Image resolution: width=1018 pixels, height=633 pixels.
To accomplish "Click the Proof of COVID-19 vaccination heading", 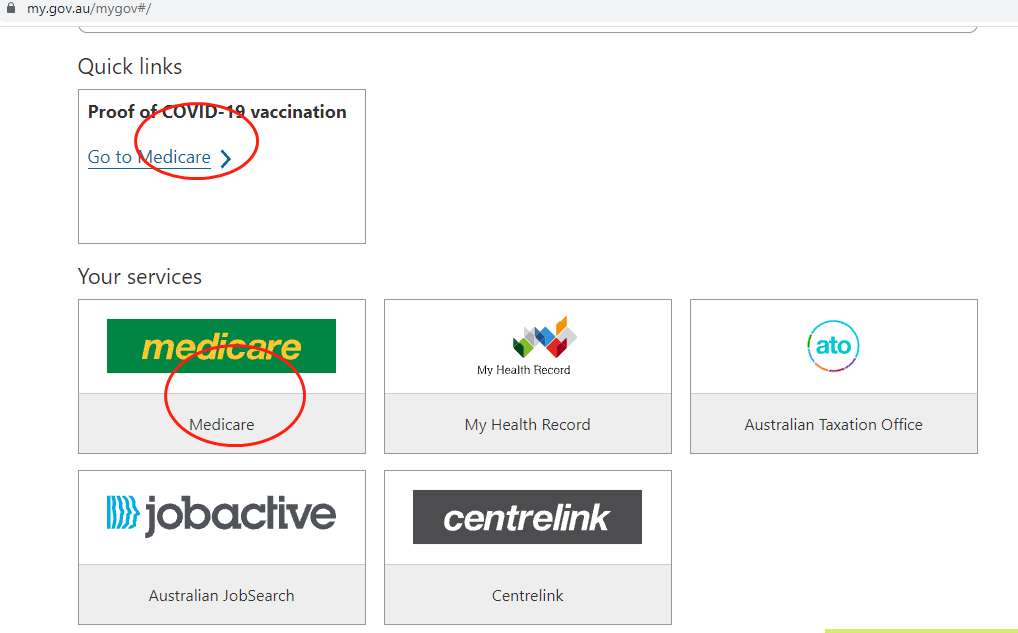I will pos(217,112).
